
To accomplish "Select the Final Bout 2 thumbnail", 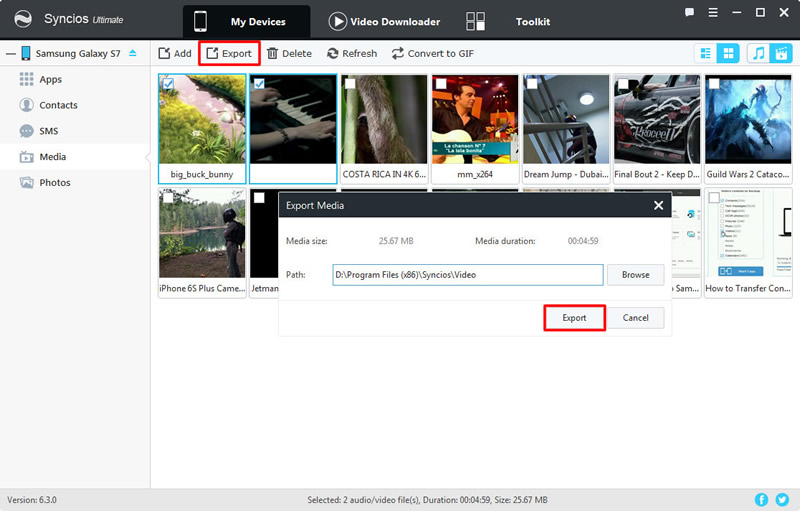I will click(657, 119).
